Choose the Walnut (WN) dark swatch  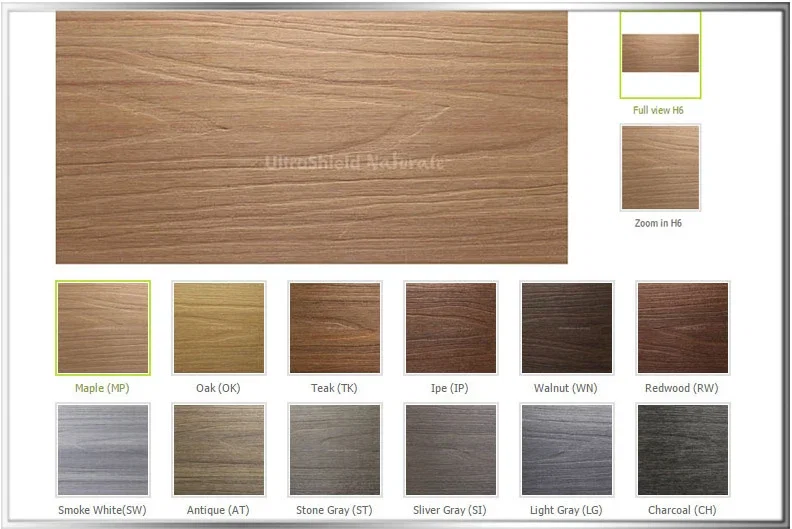point(567,328)
